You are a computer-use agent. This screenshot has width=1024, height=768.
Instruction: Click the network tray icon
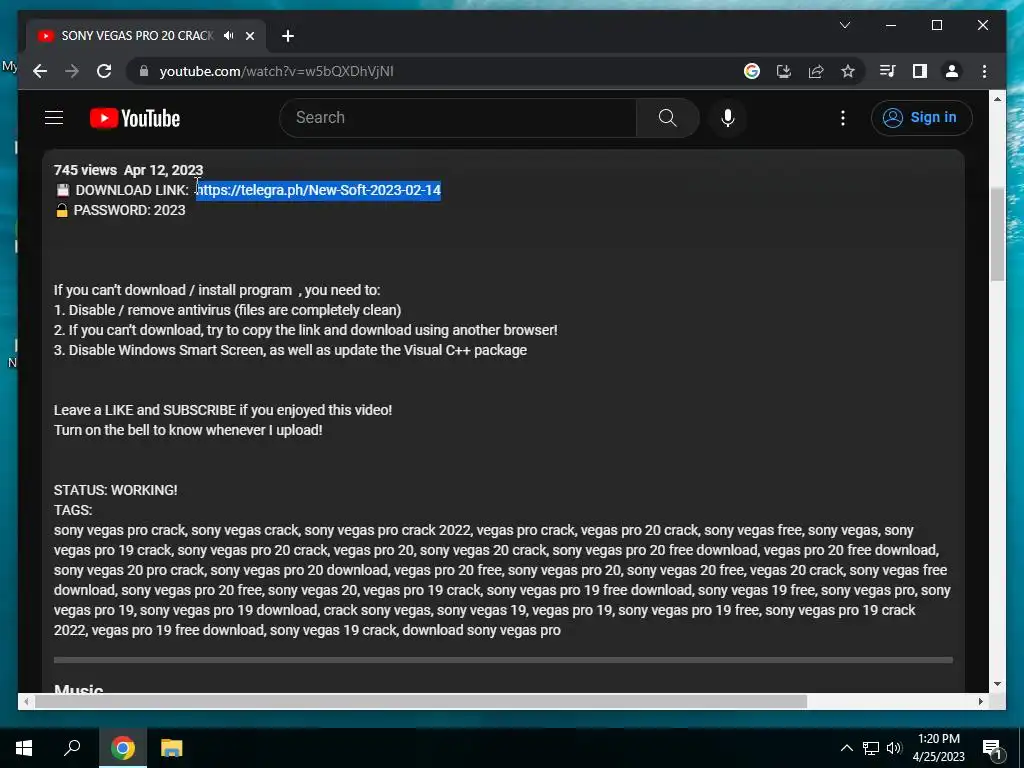[871, 748]
